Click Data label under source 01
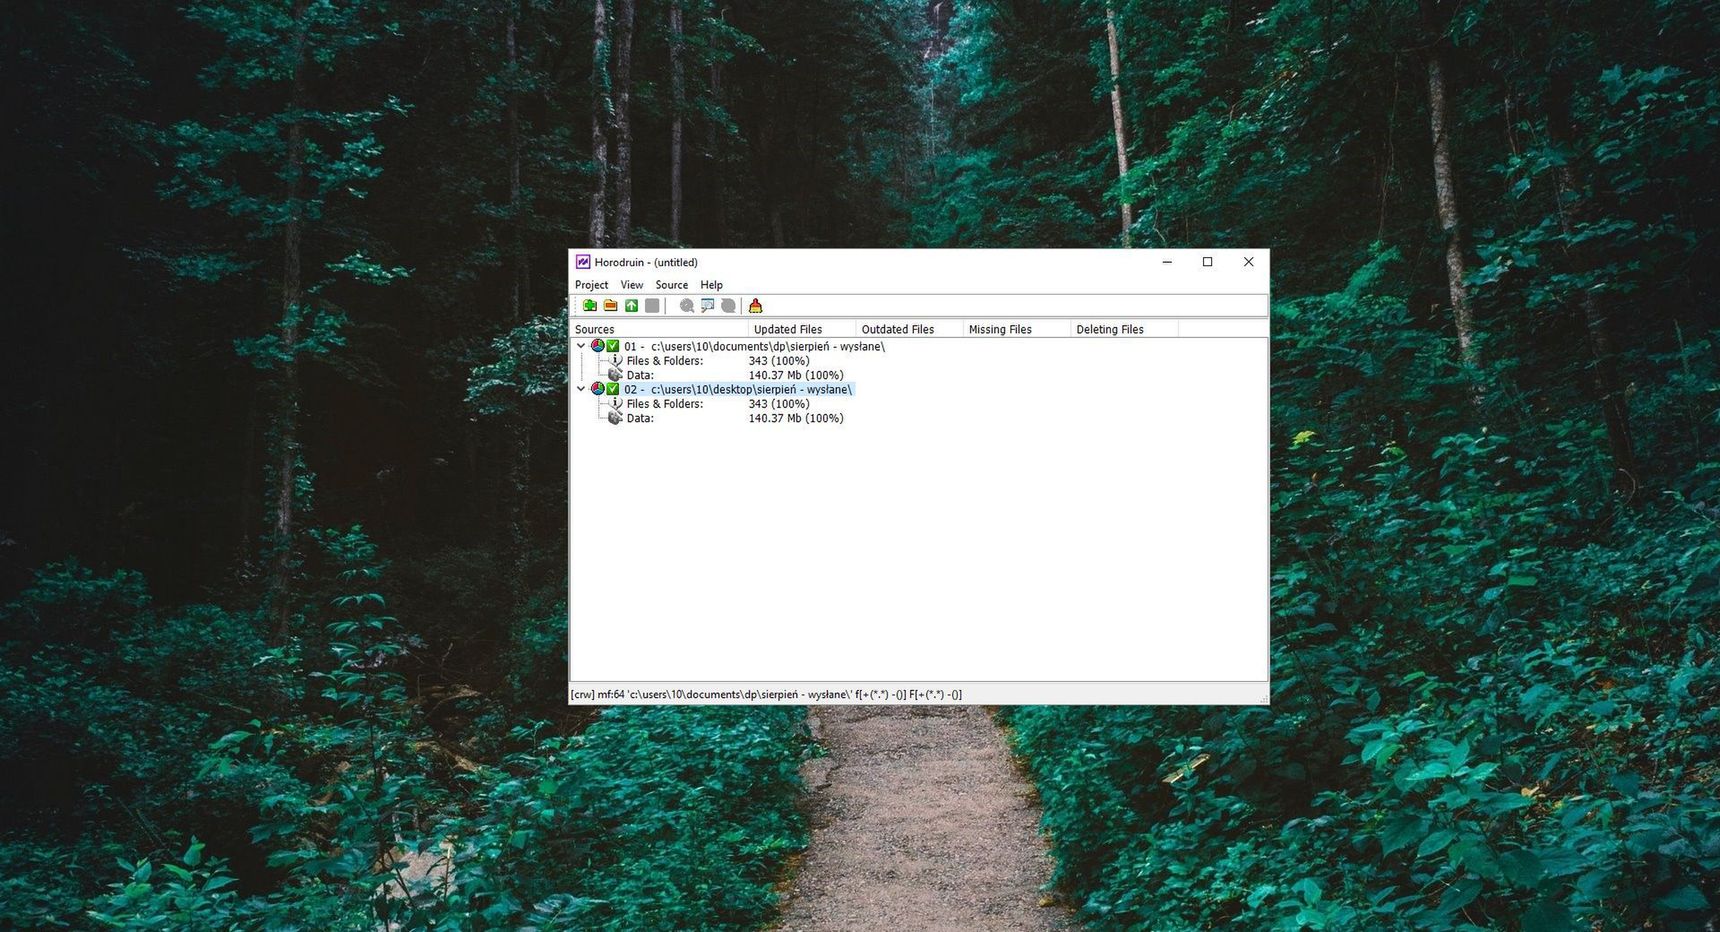This screenshot has height=932, width=1720. click(640, 375)
